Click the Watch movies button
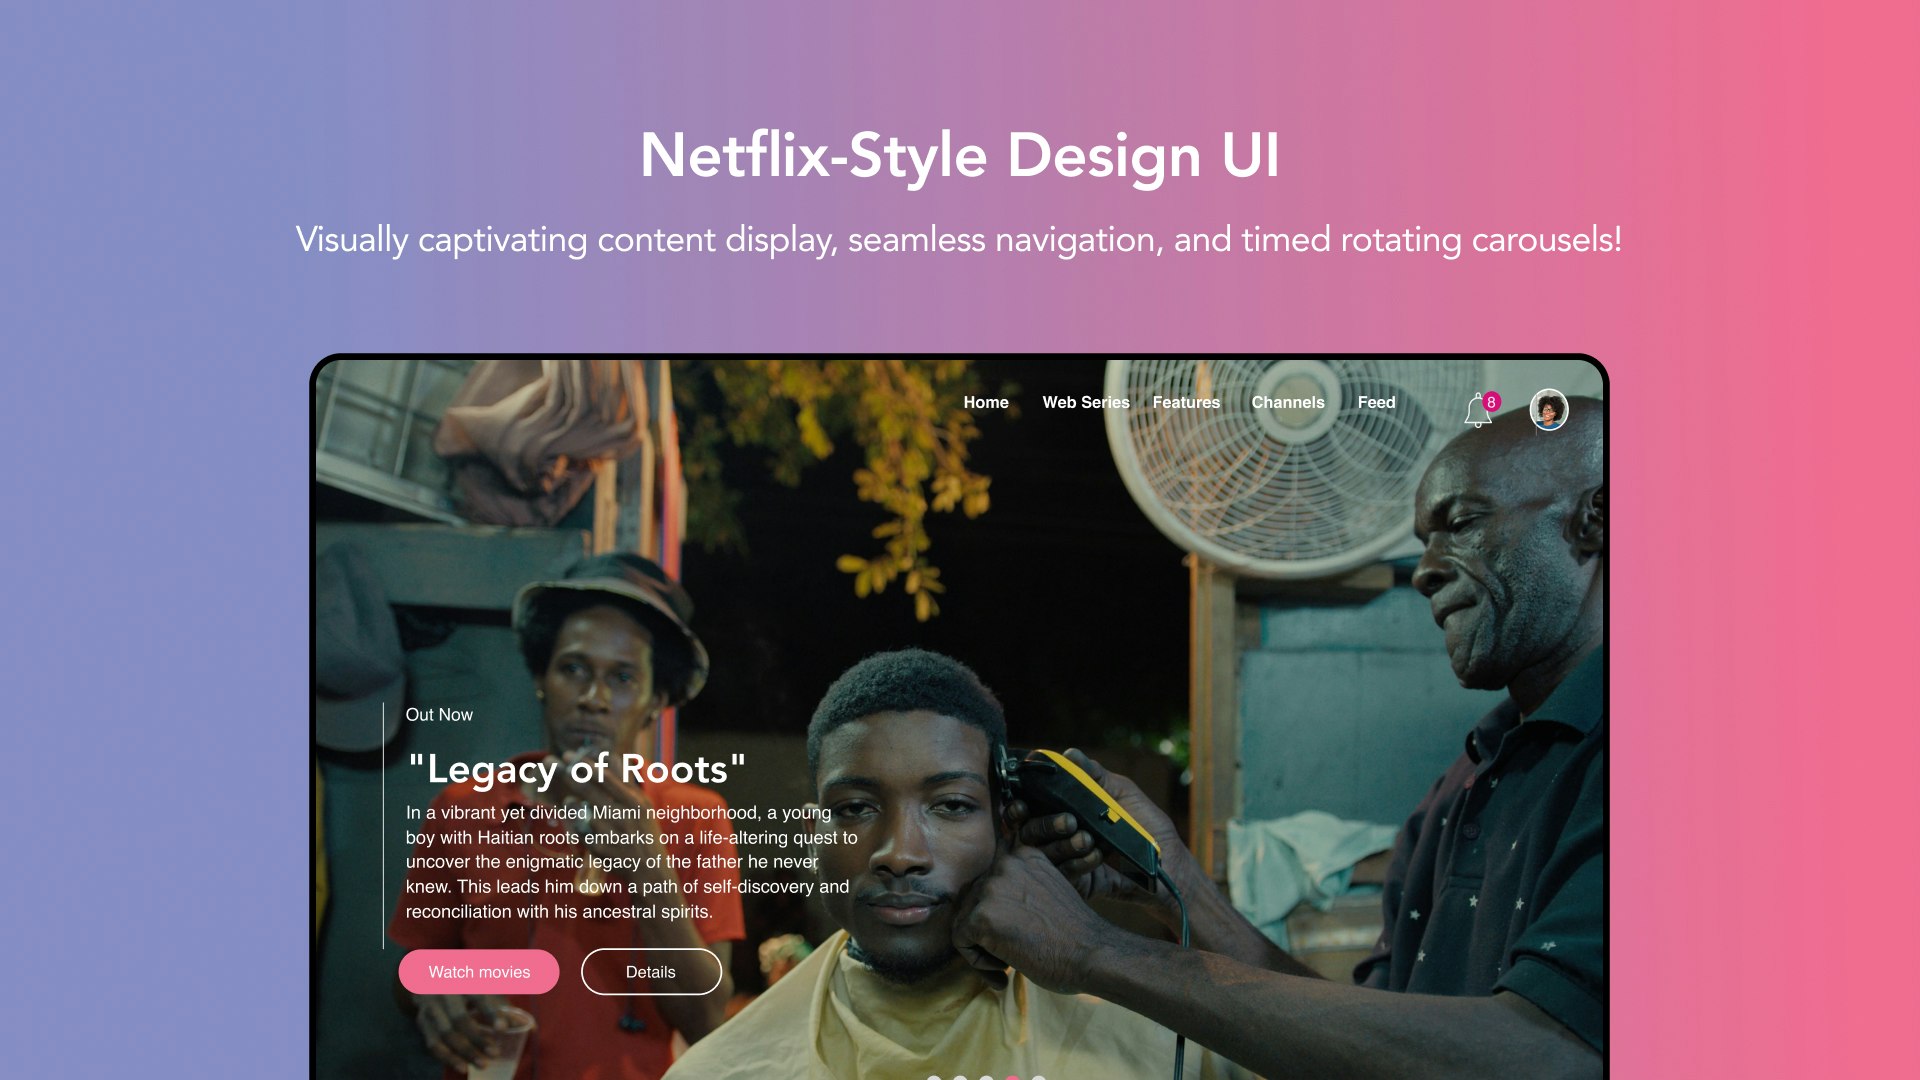Viewport: 1920px width, 1080px height. pyautogui.click(x=479, y=971)
